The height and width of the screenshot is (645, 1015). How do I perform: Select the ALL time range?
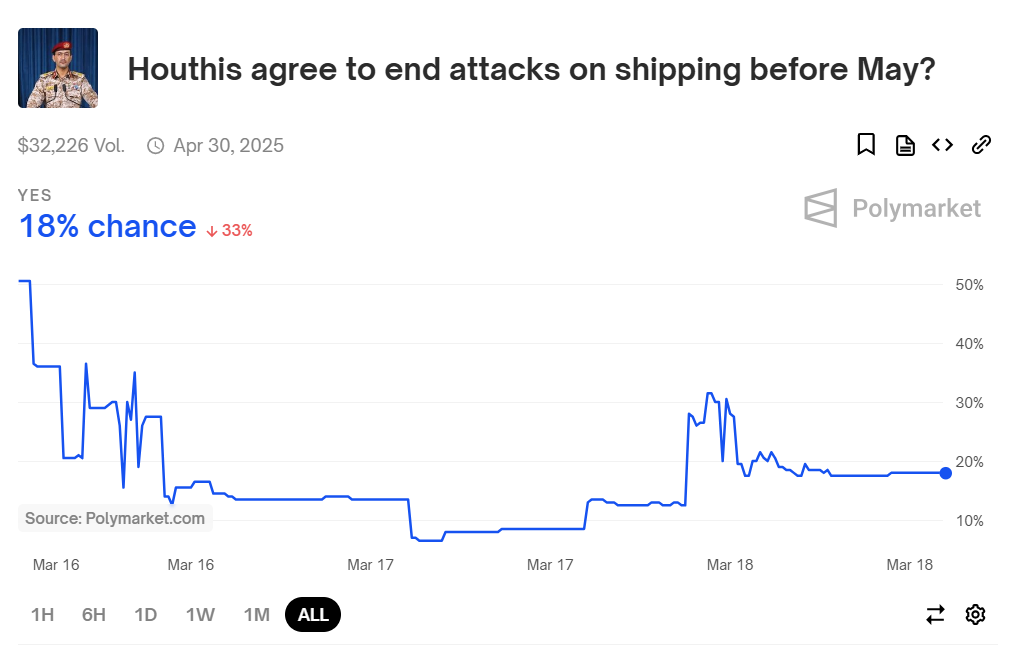(x=313, y=614)
